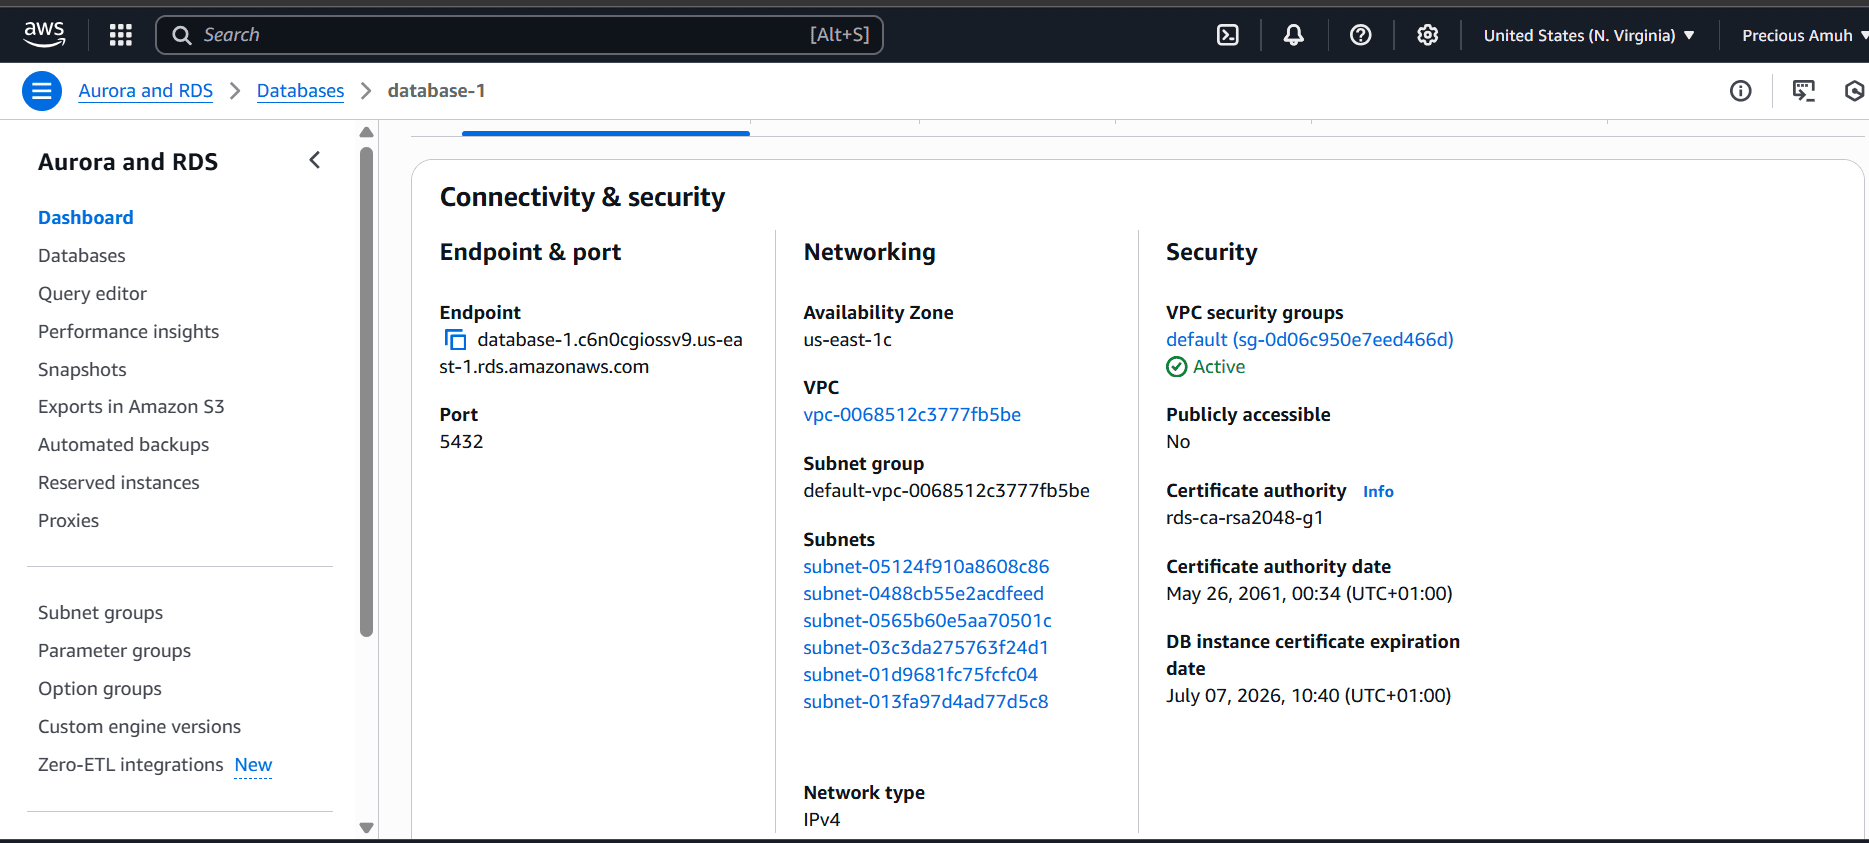Focus the AWS console search field
The width and height of the screenshot is (1869, 843).
coord(519,35)
